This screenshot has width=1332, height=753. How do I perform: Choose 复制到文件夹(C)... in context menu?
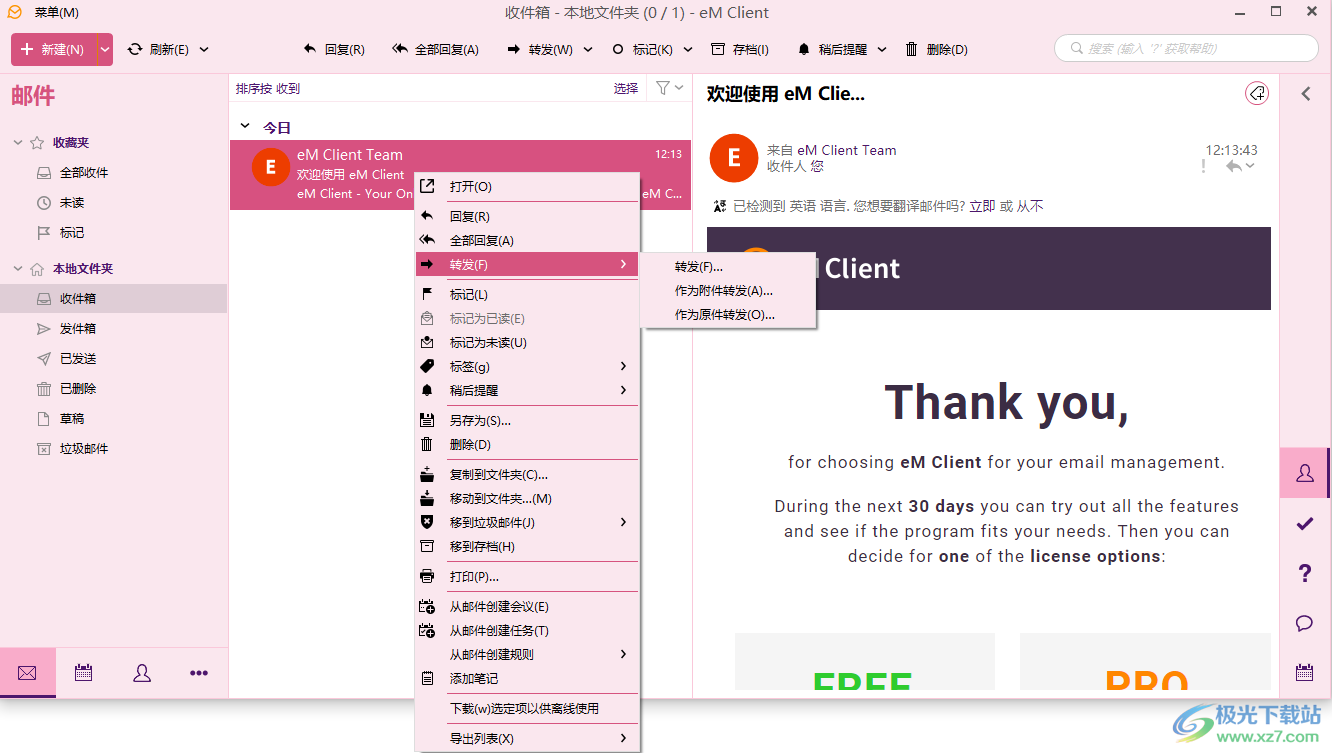(x=527, y=475)
